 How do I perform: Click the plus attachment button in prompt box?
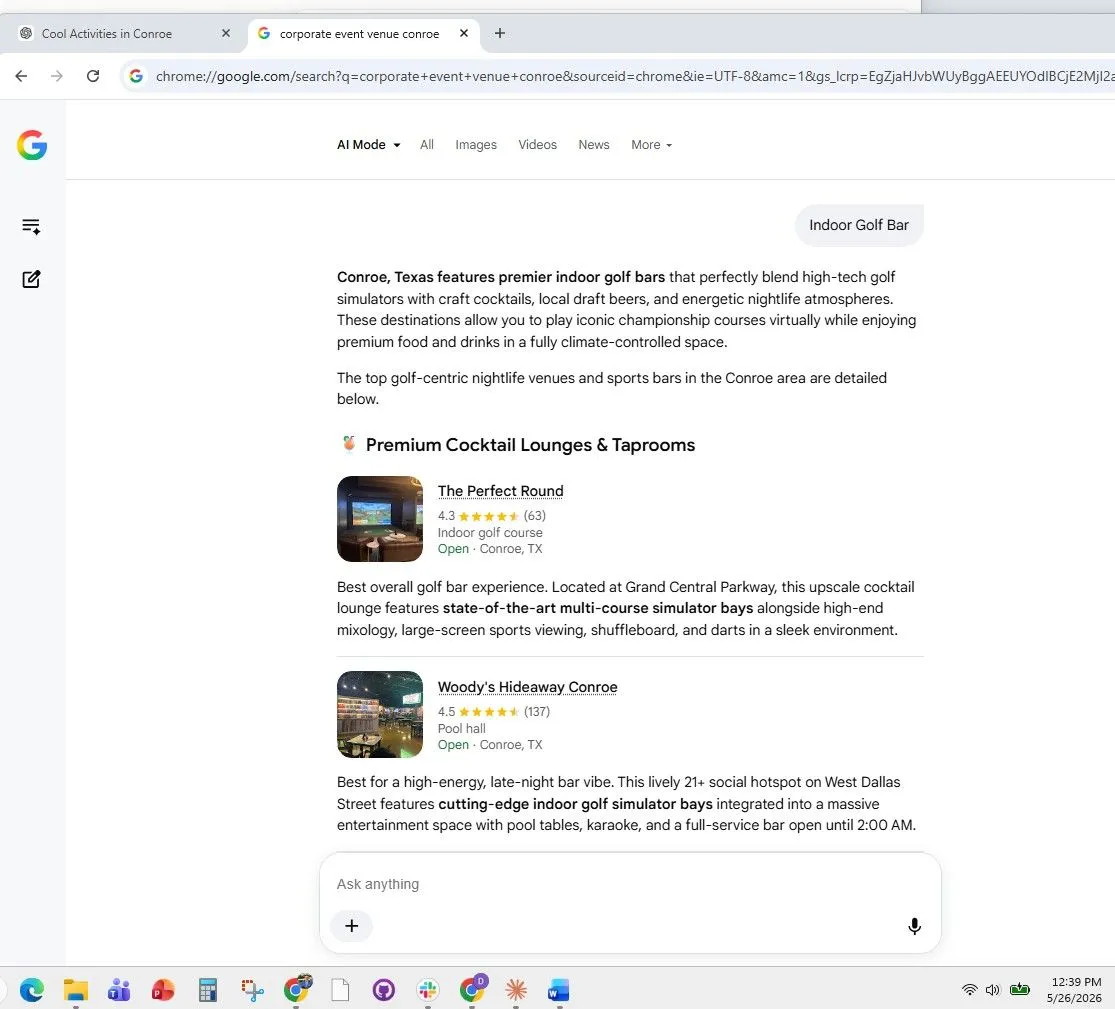tap(351, 926)
